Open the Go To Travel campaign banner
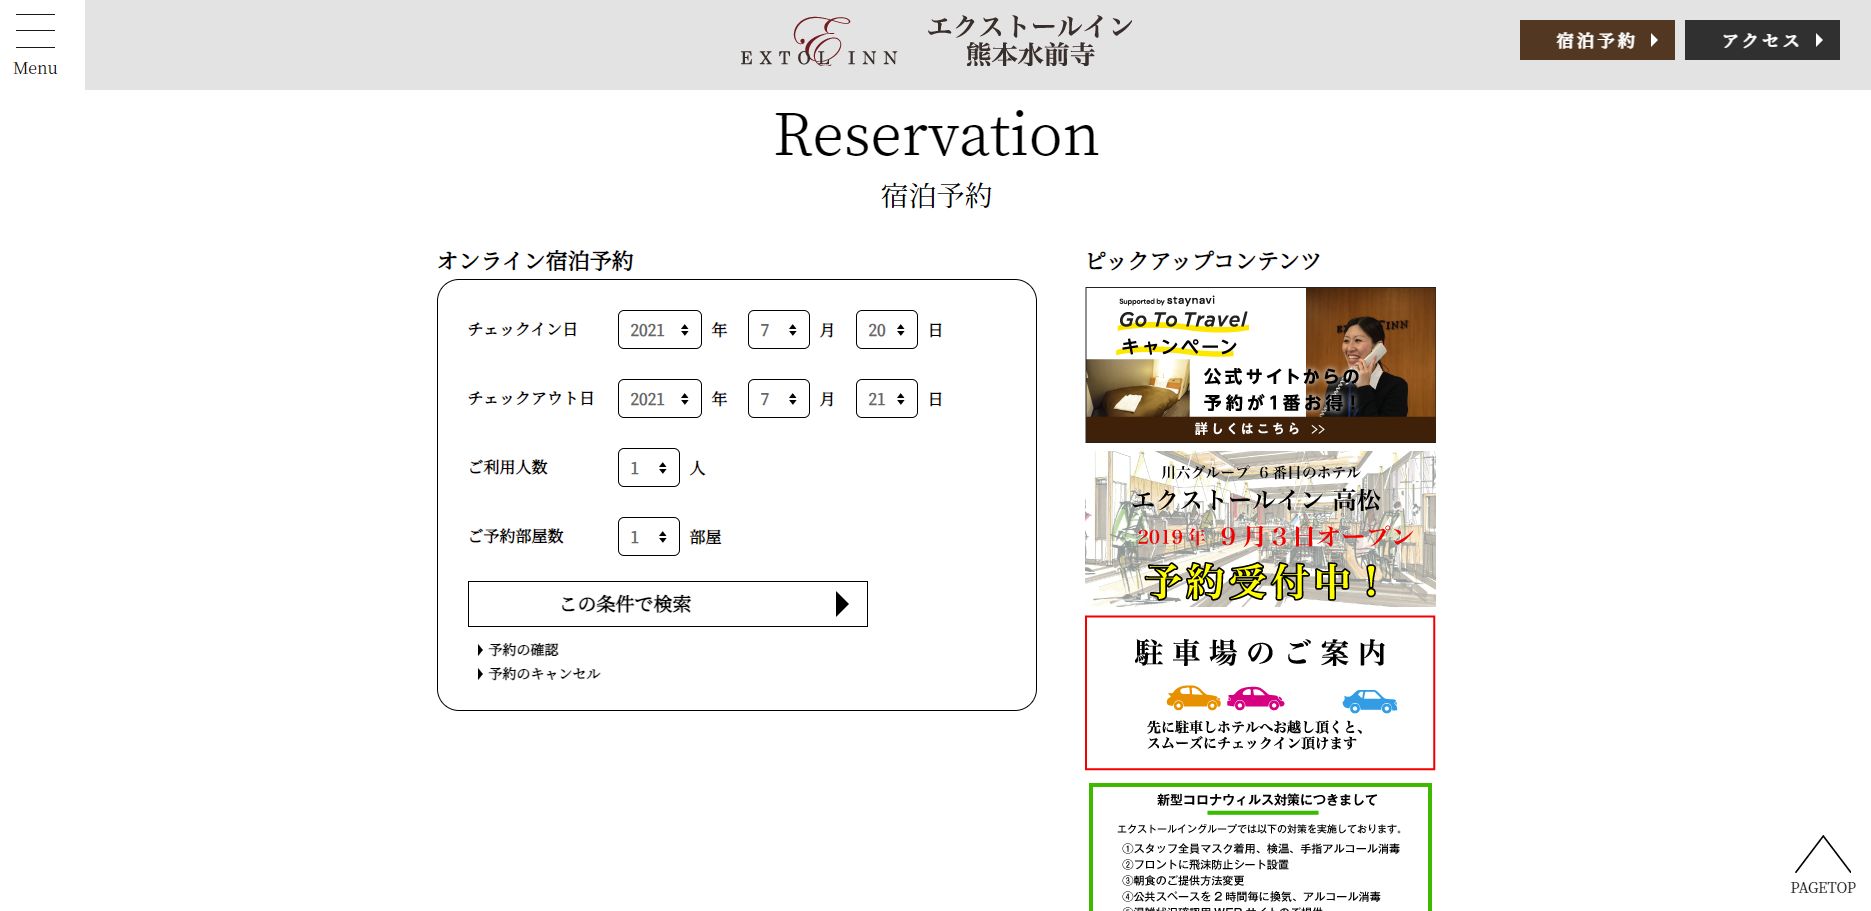Image resolution: width=1871 pixels, height=911 pixels. [1260, 365]
